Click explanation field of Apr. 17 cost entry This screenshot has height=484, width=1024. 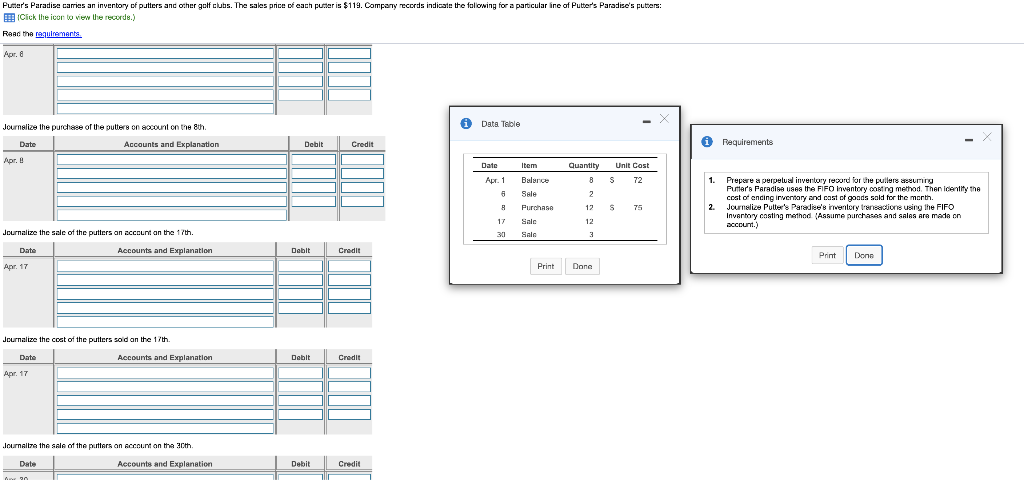coord(165,428)
